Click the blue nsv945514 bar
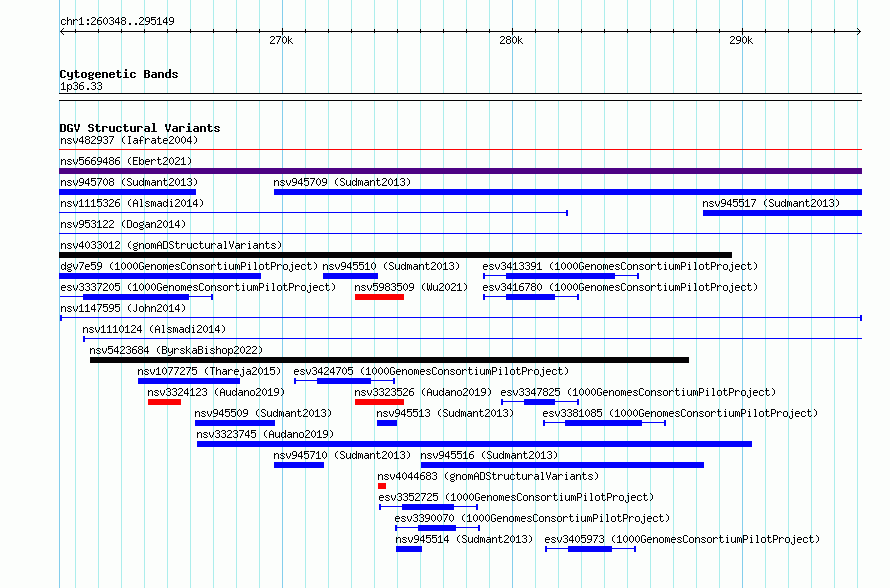The height and width of the screenshot is (588, 890). 409,549
